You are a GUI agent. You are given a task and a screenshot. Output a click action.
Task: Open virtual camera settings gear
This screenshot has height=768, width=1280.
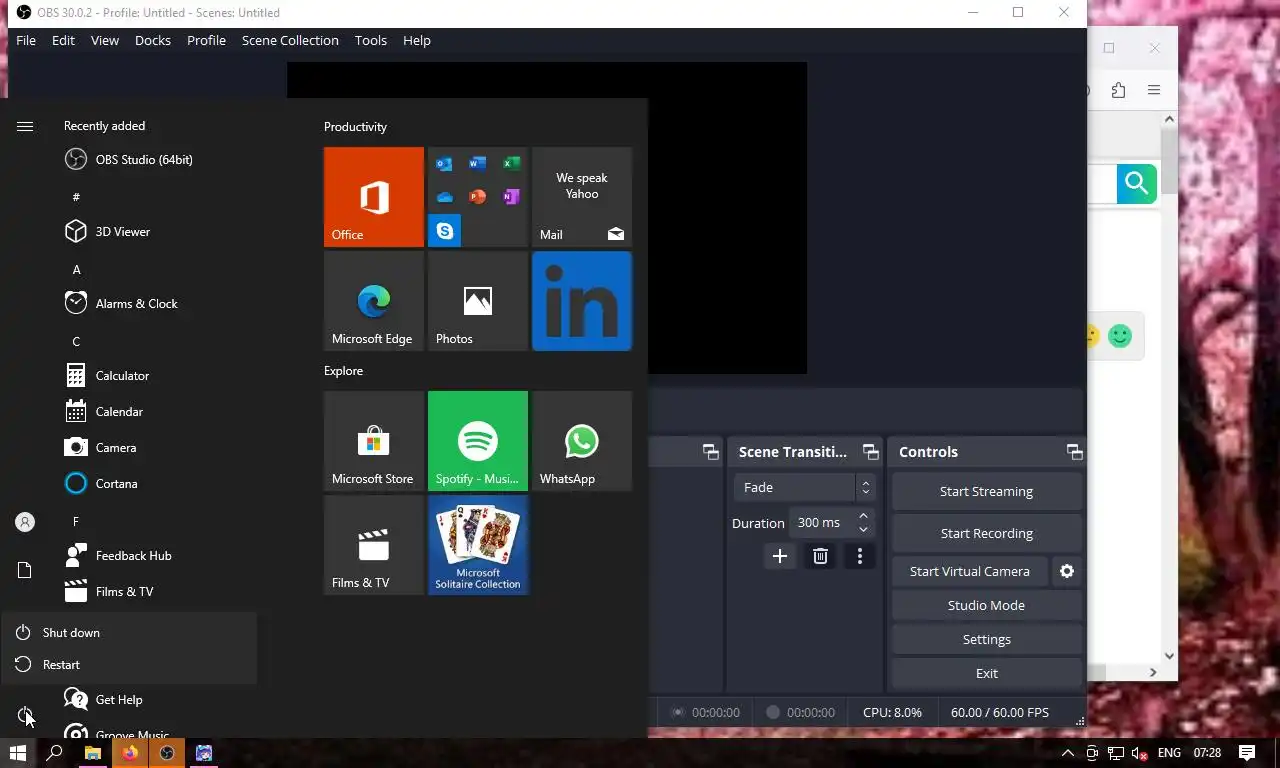pos(1067,571)
